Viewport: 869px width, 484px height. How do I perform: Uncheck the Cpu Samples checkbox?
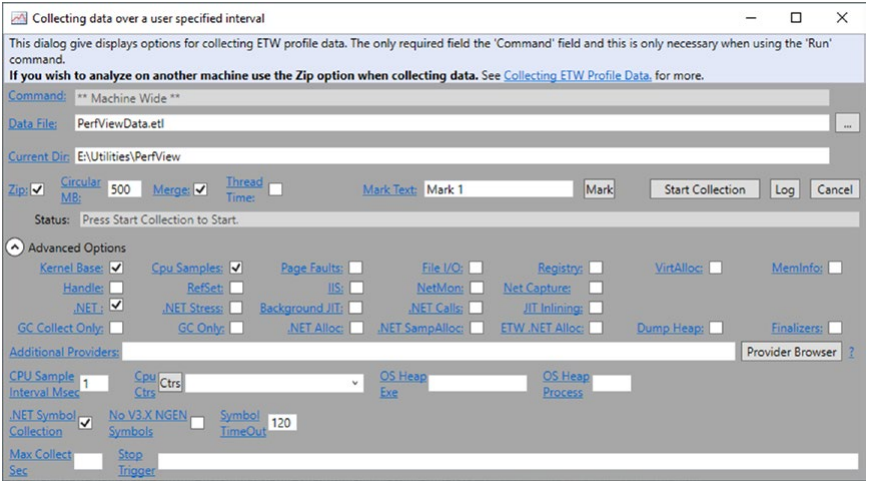(x=236, y=268)
